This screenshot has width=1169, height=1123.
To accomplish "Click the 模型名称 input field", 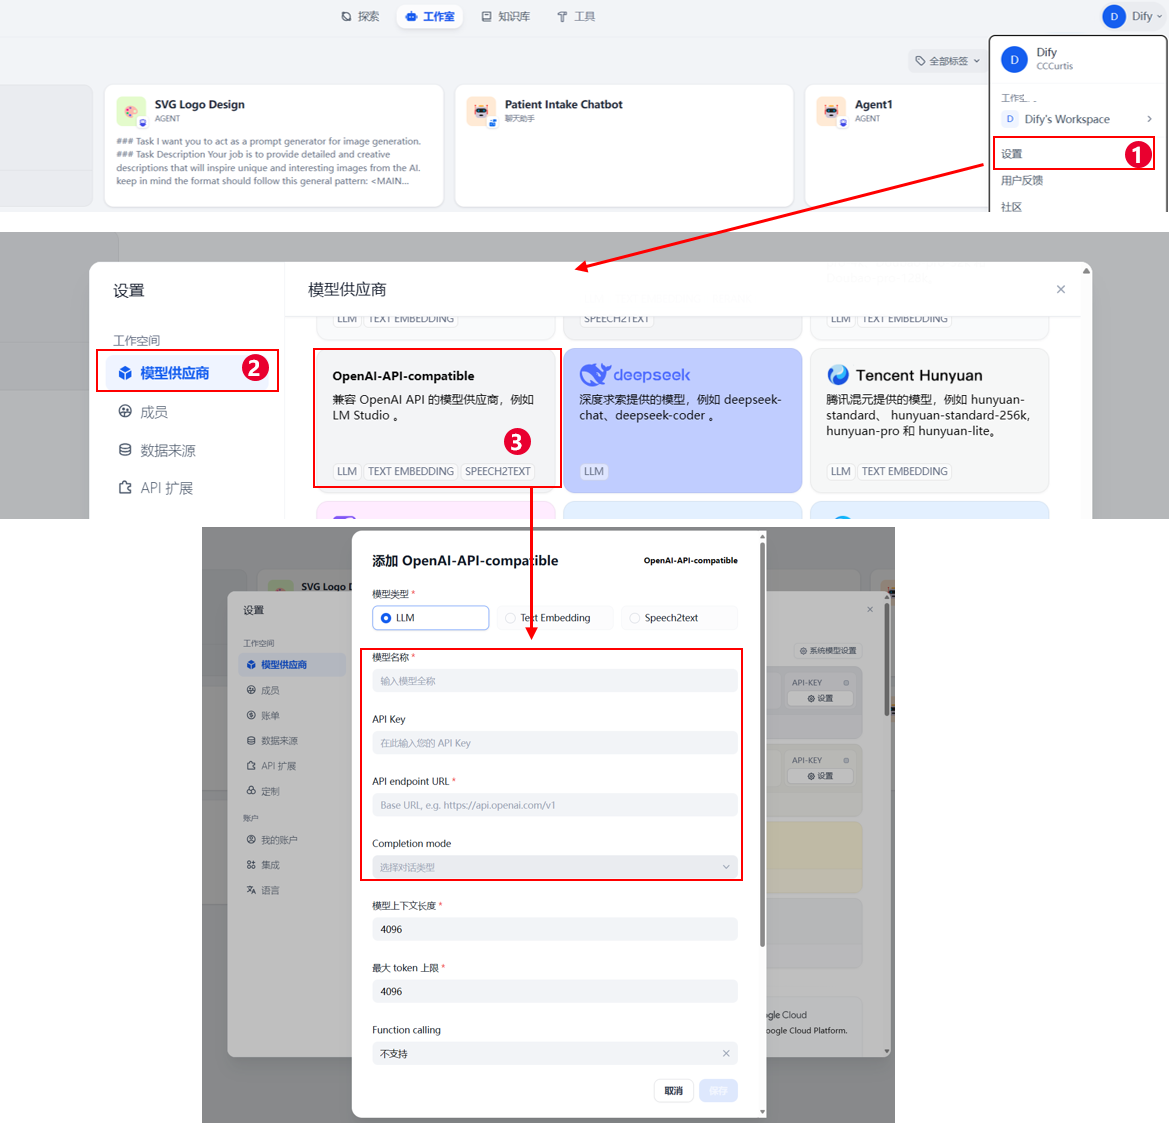I will tap(555, 681).
